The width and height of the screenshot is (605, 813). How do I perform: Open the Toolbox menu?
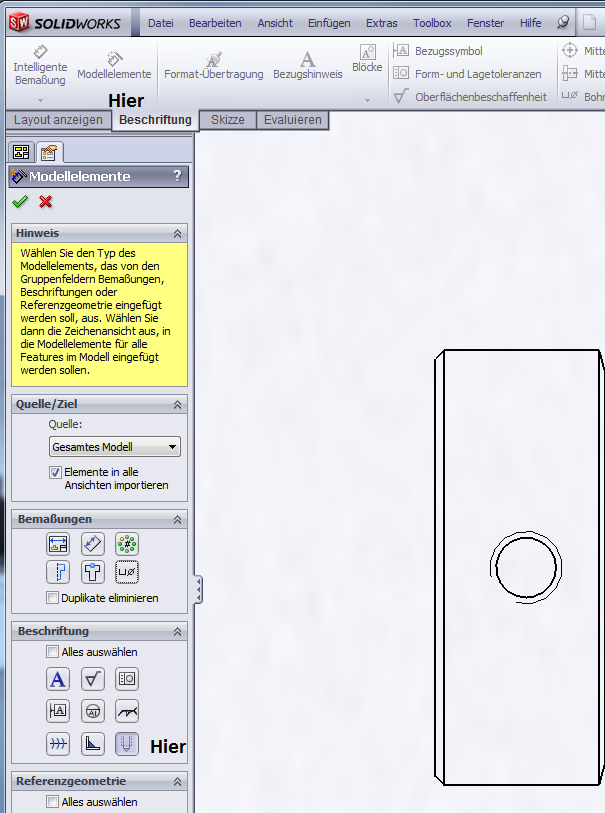click(432, 23)
